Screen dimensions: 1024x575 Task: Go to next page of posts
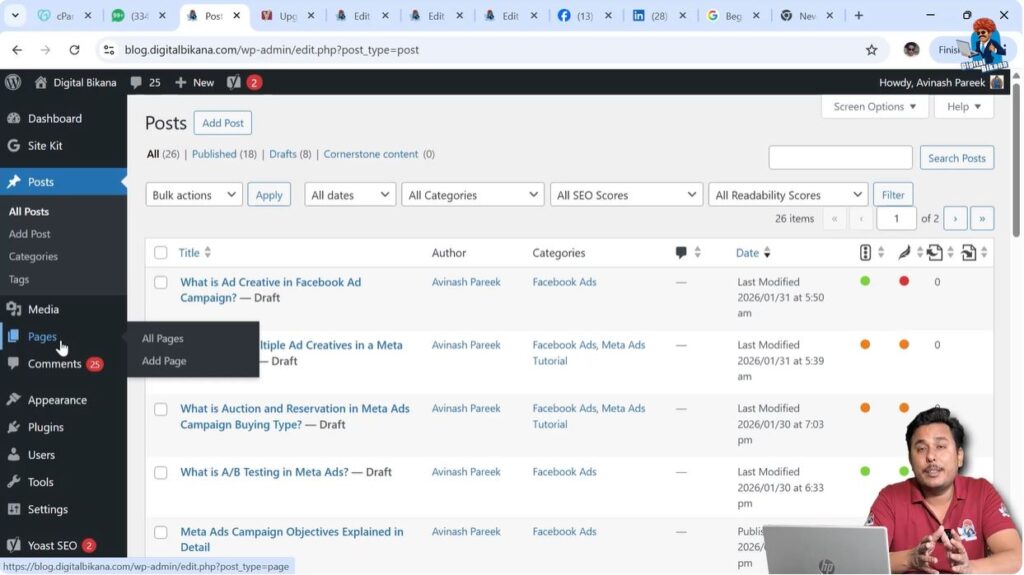(955, 218)
